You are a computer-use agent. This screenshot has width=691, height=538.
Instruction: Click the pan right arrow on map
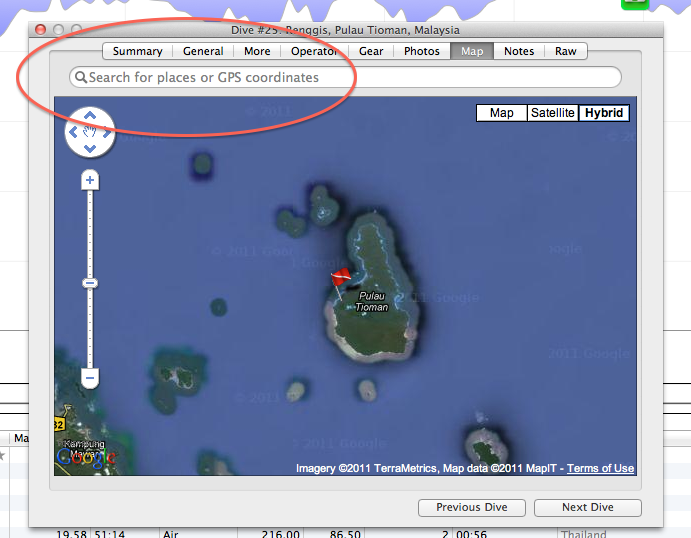(107, 132)
